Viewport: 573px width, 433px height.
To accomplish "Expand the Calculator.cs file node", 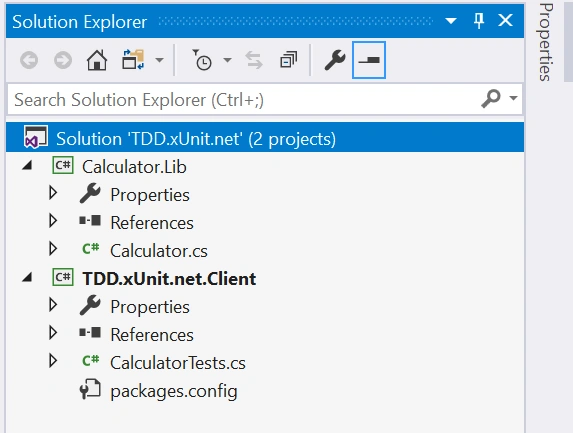I will (x=53, y=248).
